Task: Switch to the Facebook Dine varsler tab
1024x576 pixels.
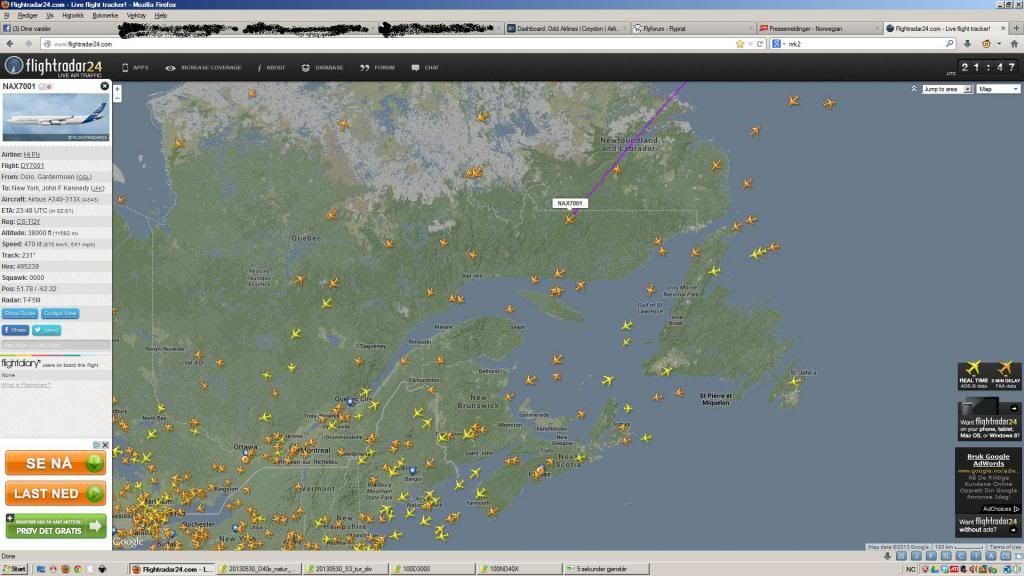Action: pyautogui.click(x=59, y=29)
